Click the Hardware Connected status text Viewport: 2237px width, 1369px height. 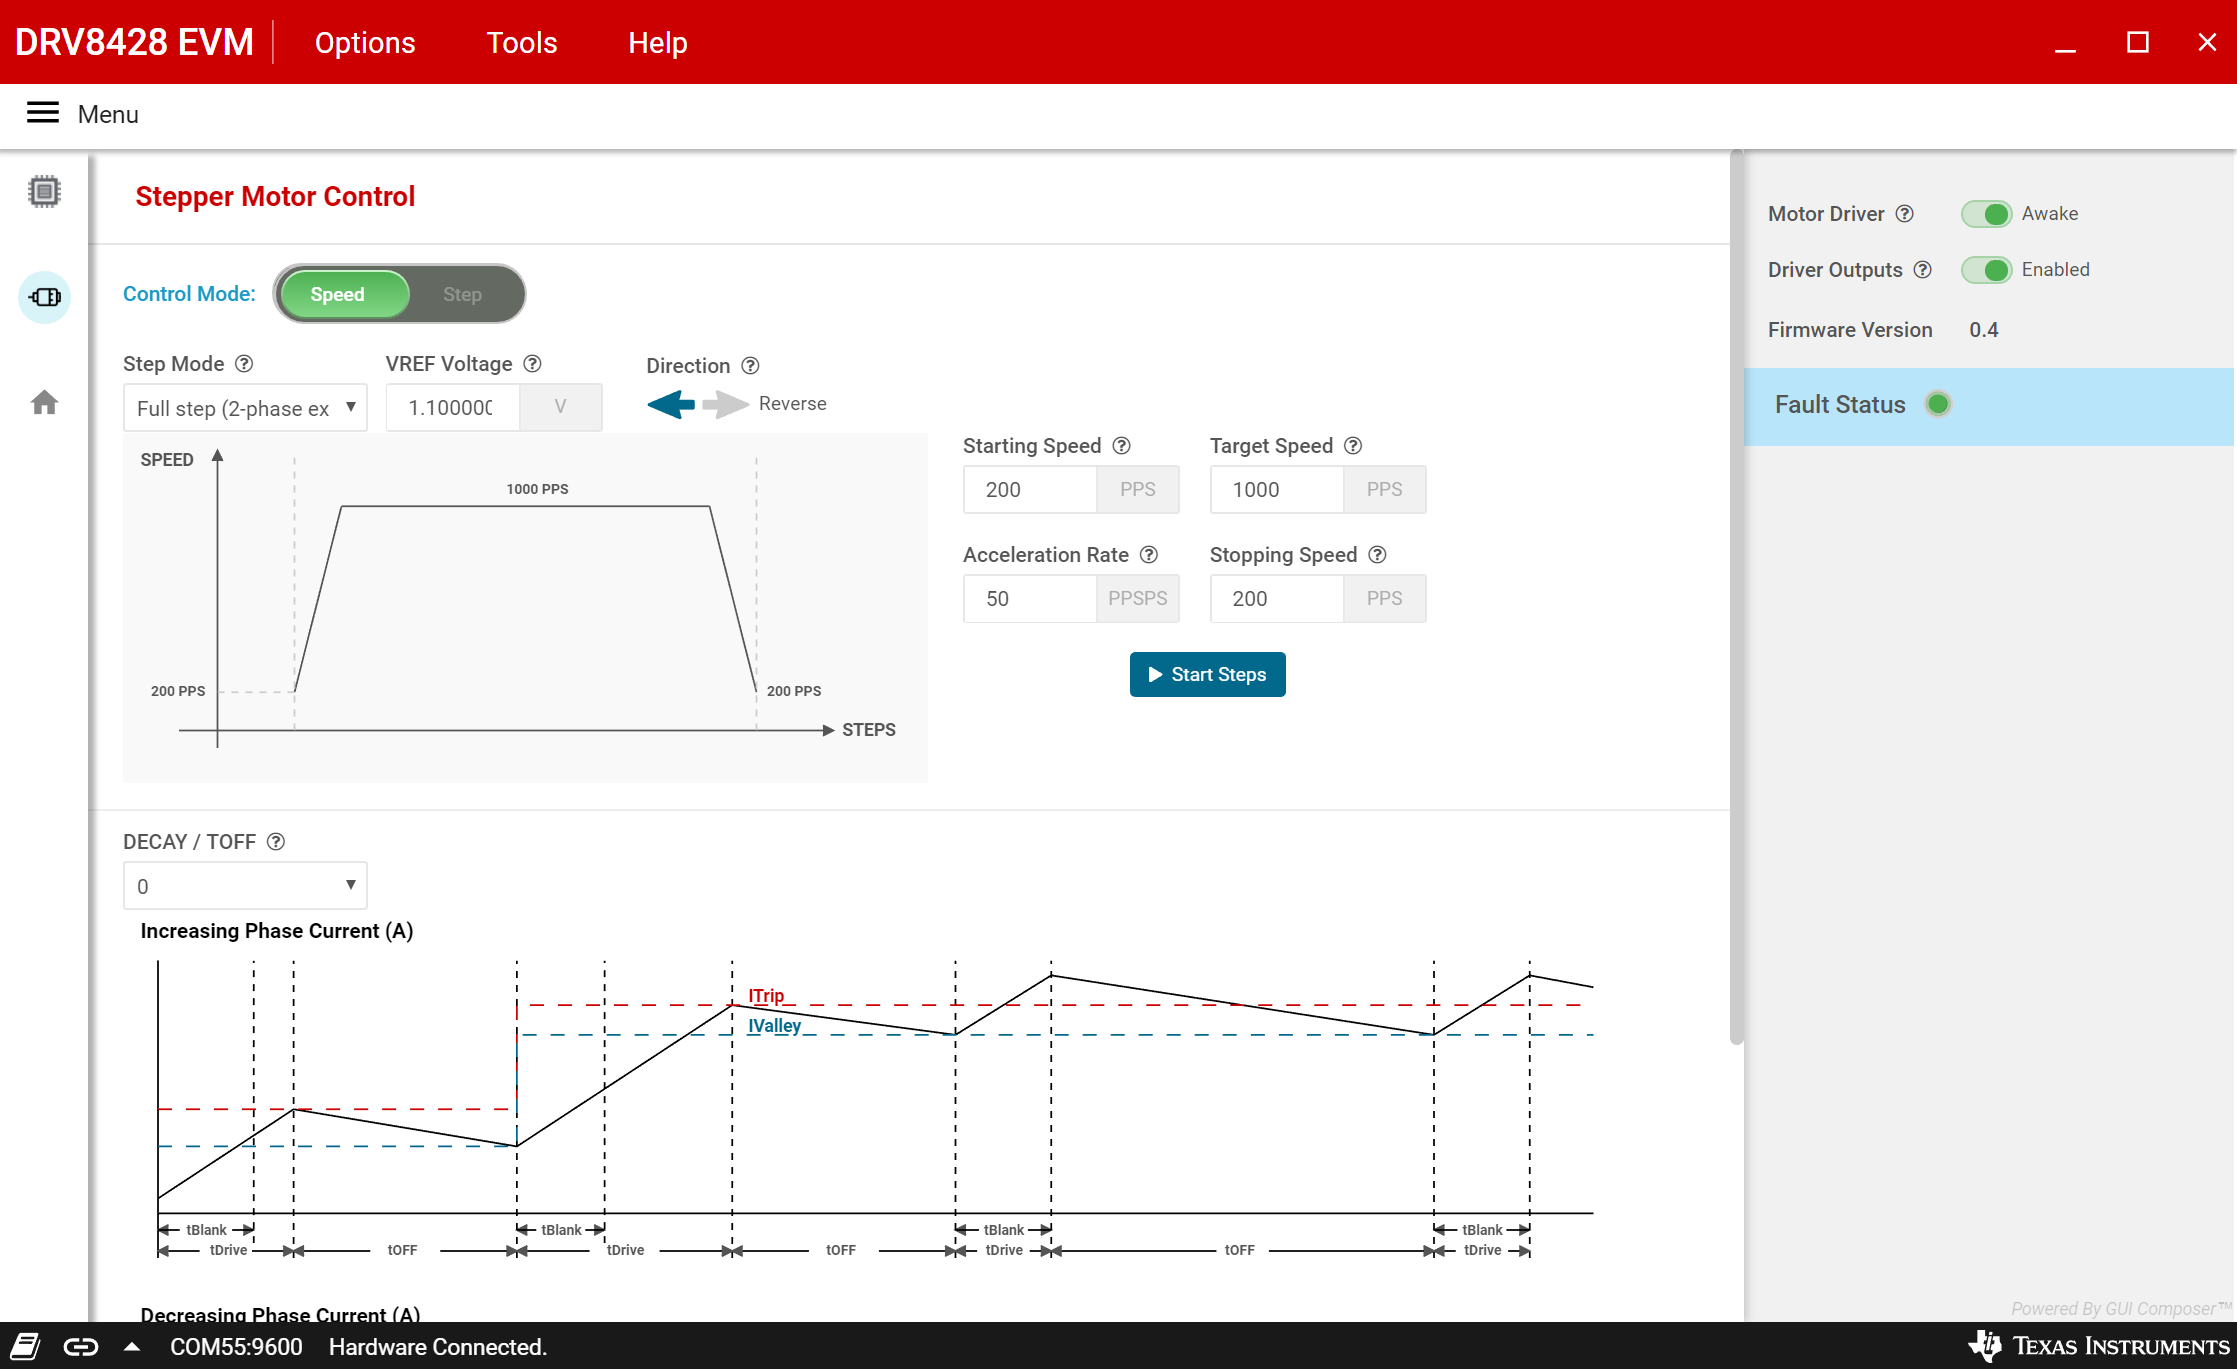click(x=438, y=1347)
